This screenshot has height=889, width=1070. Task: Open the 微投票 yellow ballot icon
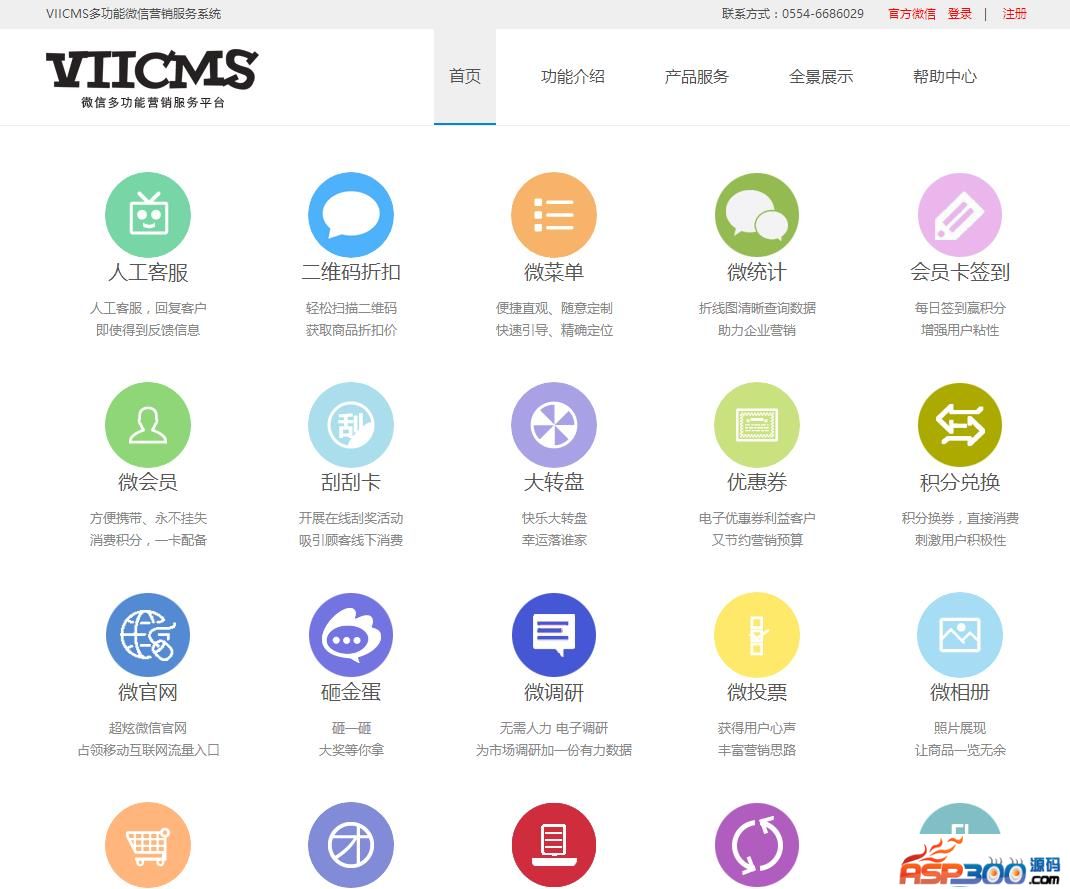[757, 635]
